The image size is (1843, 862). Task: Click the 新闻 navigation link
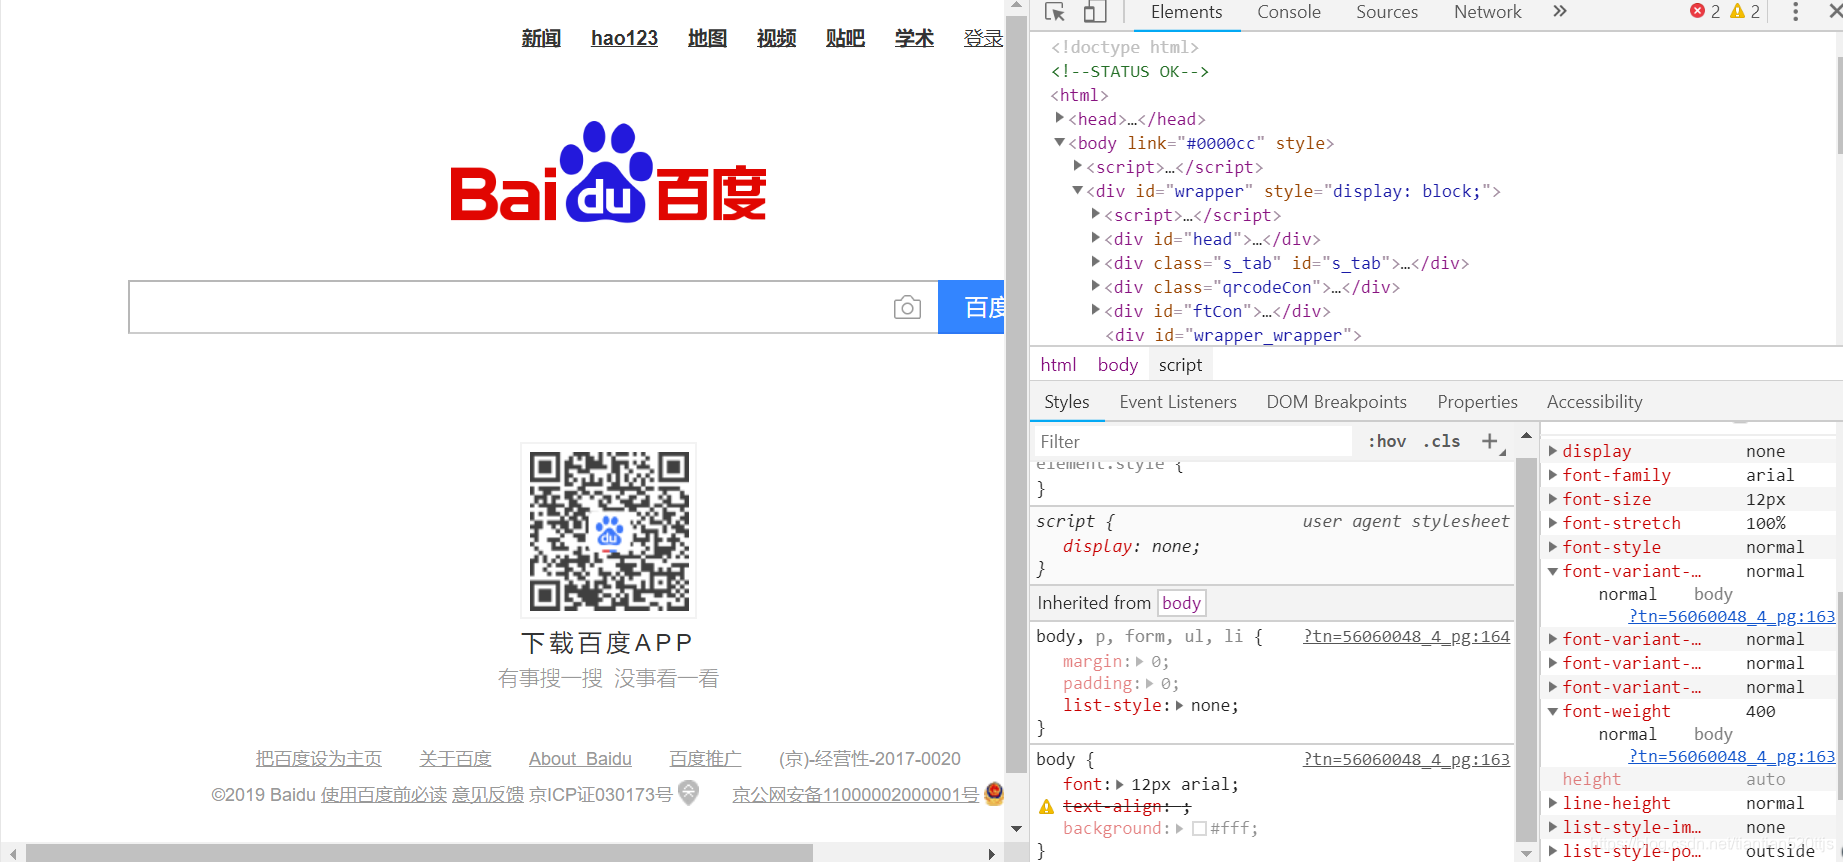click(x=541, y=38)
